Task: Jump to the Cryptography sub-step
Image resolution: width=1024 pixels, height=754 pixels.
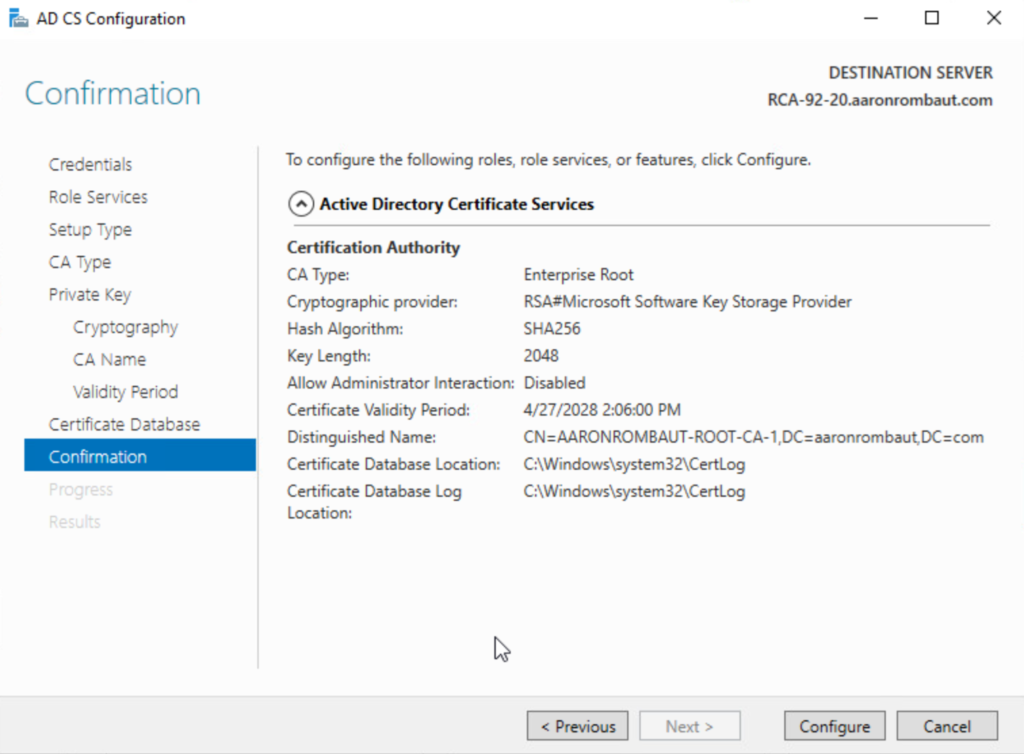Action: point(125,327)
